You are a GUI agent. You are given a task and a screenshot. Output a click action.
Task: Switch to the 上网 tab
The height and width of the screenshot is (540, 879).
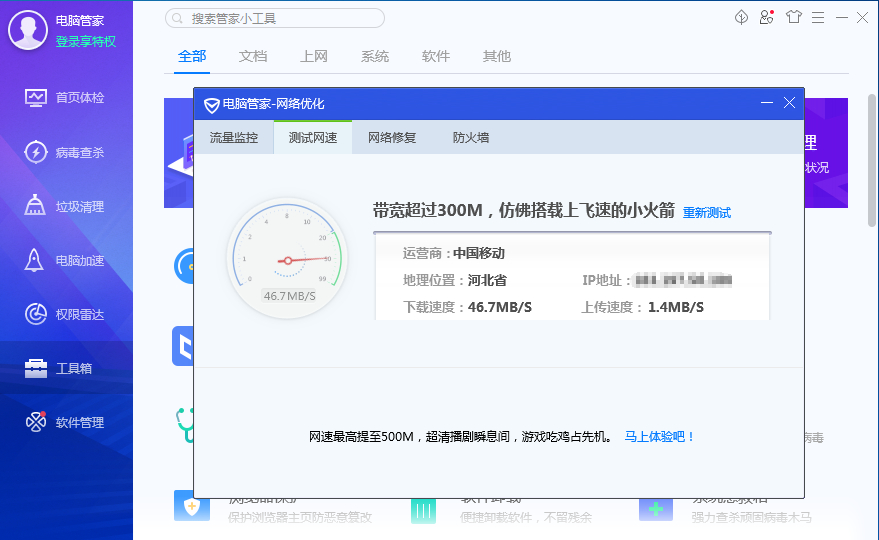pos(313,56)
